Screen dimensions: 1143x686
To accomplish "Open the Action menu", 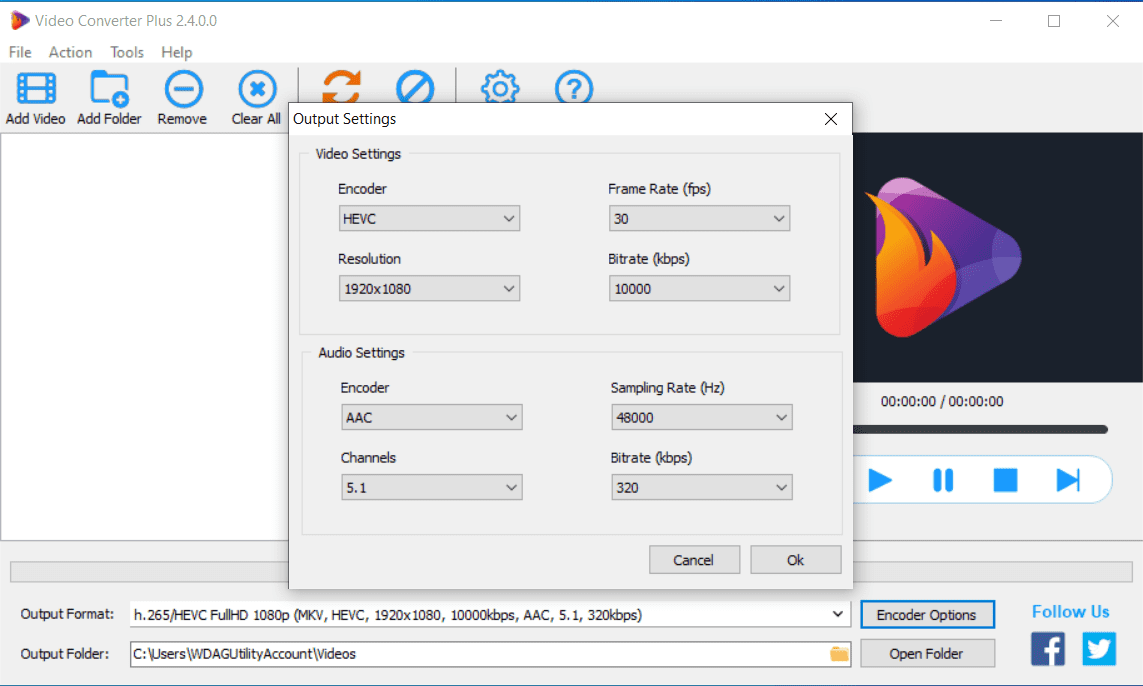I will (x=71, y=52).
